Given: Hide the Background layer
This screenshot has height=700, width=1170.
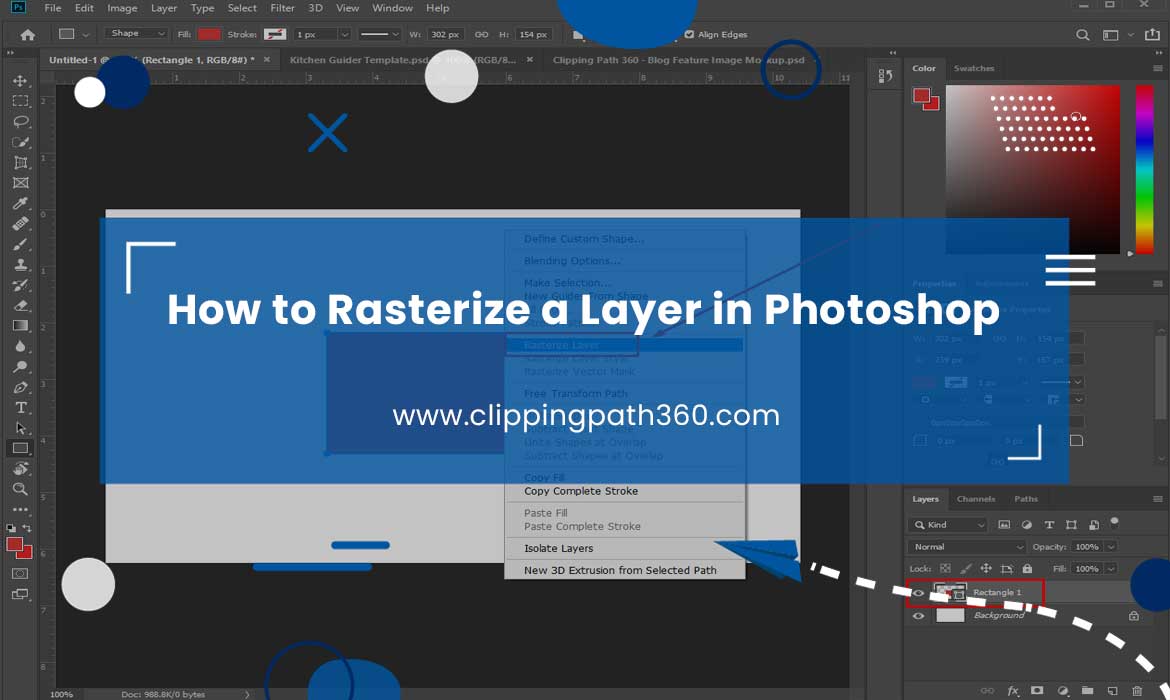Looking at the screenshot, I should (919, 616).
